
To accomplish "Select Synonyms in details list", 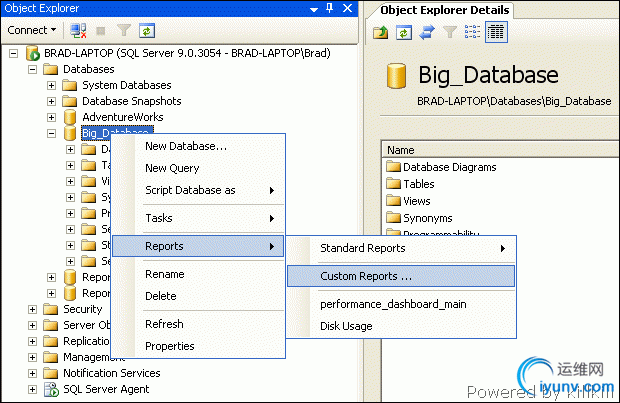I will tap(427, 218).
